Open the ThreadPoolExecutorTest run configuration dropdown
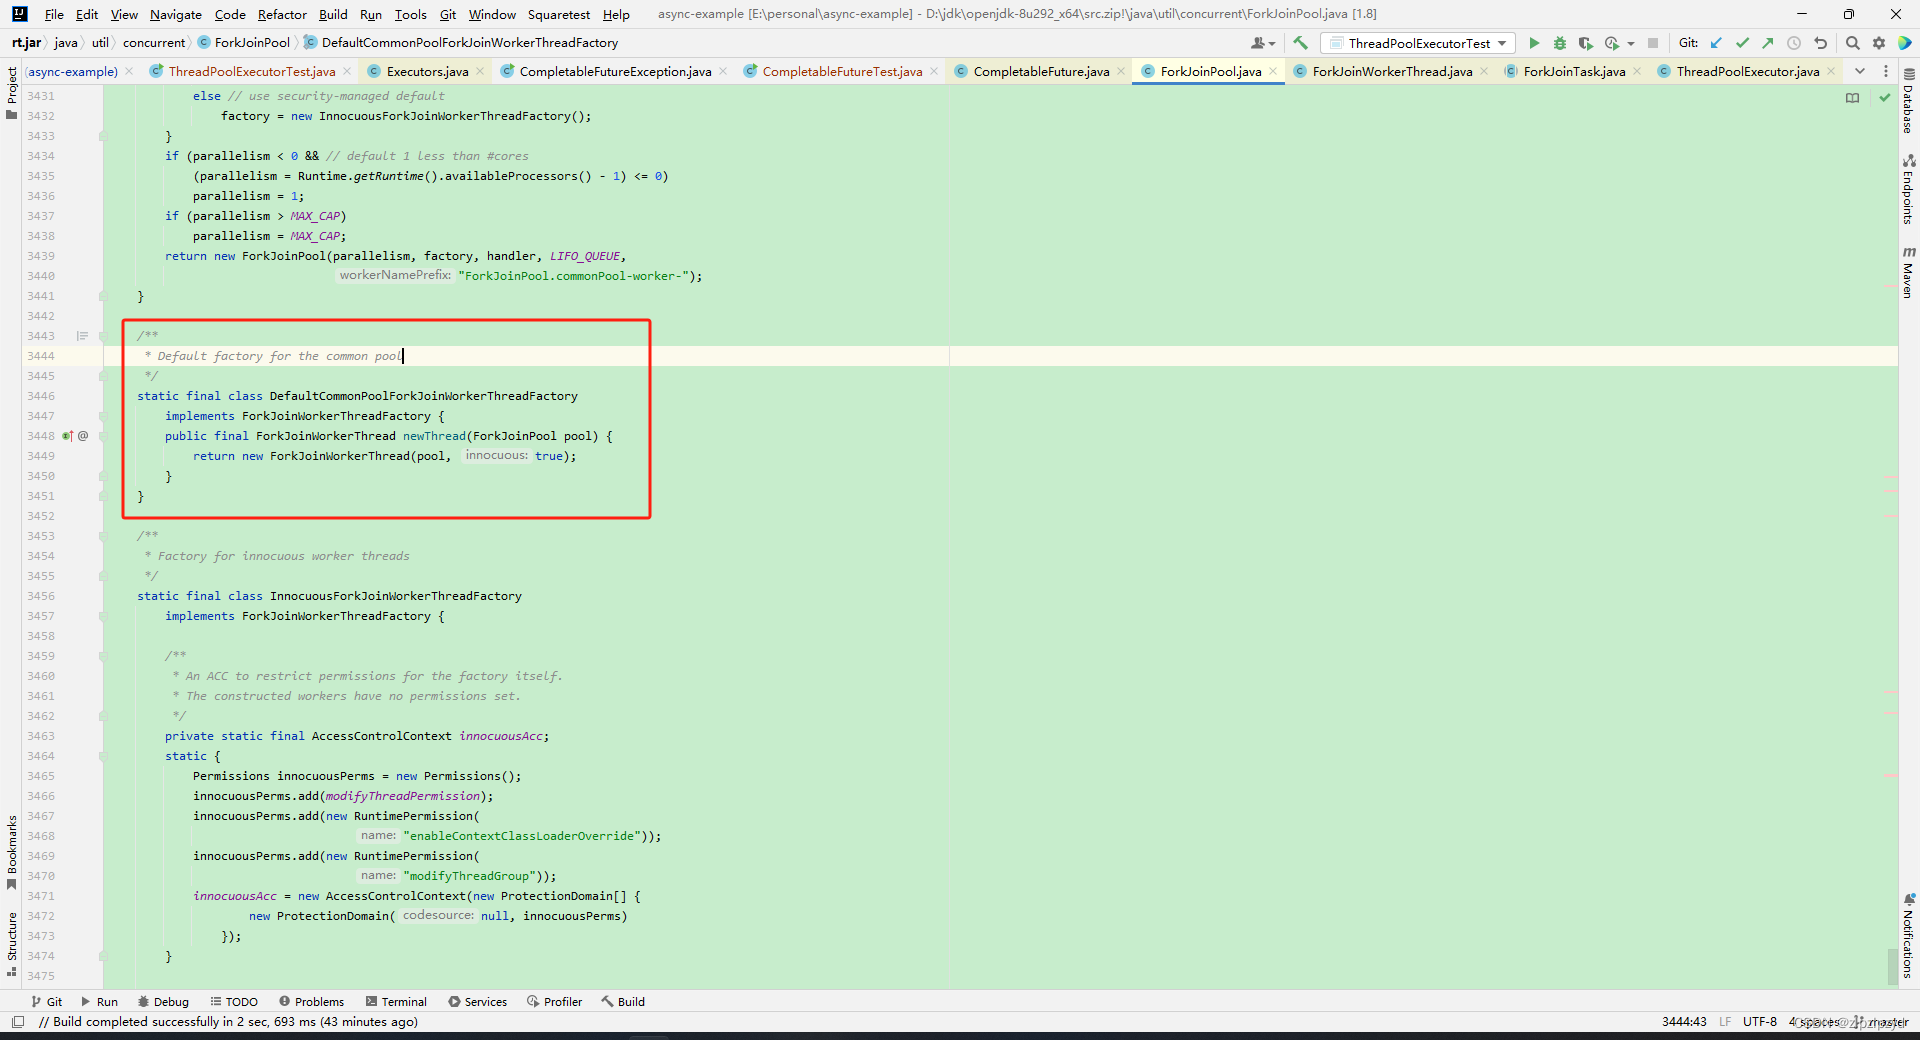 tap(1417, 43)
